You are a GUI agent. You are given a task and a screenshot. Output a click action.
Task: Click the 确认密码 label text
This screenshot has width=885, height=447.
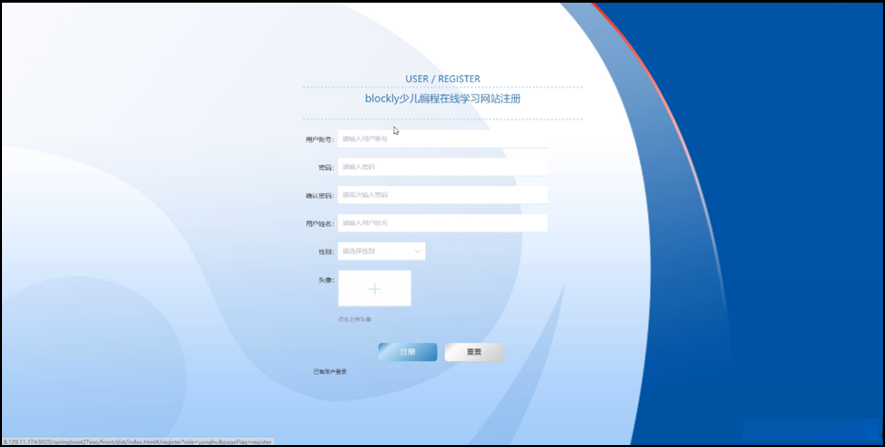point(320,196)
